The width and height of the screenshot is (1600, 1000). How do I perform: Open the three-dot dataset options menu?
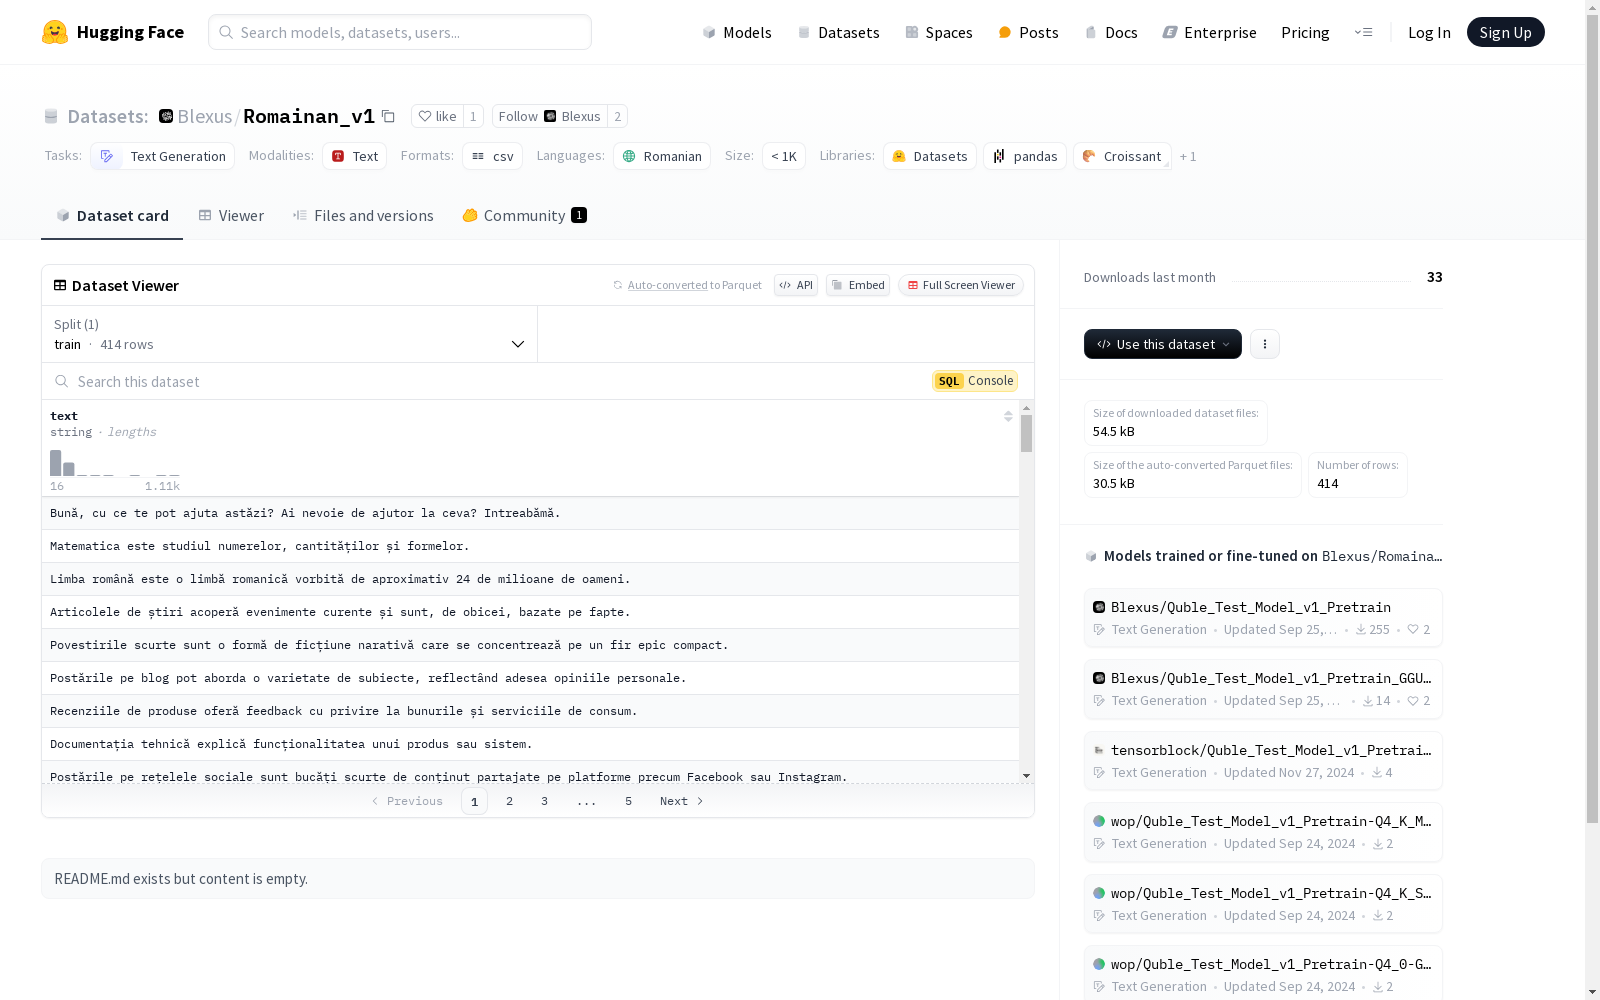click(1265, 344)
